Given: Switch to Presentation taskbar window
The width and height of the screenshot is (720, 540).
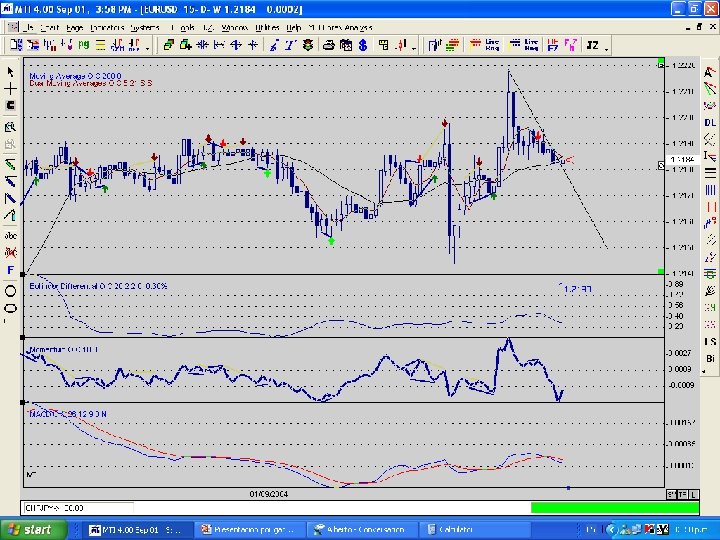Looking at the screenshot, I should point(250,529).
